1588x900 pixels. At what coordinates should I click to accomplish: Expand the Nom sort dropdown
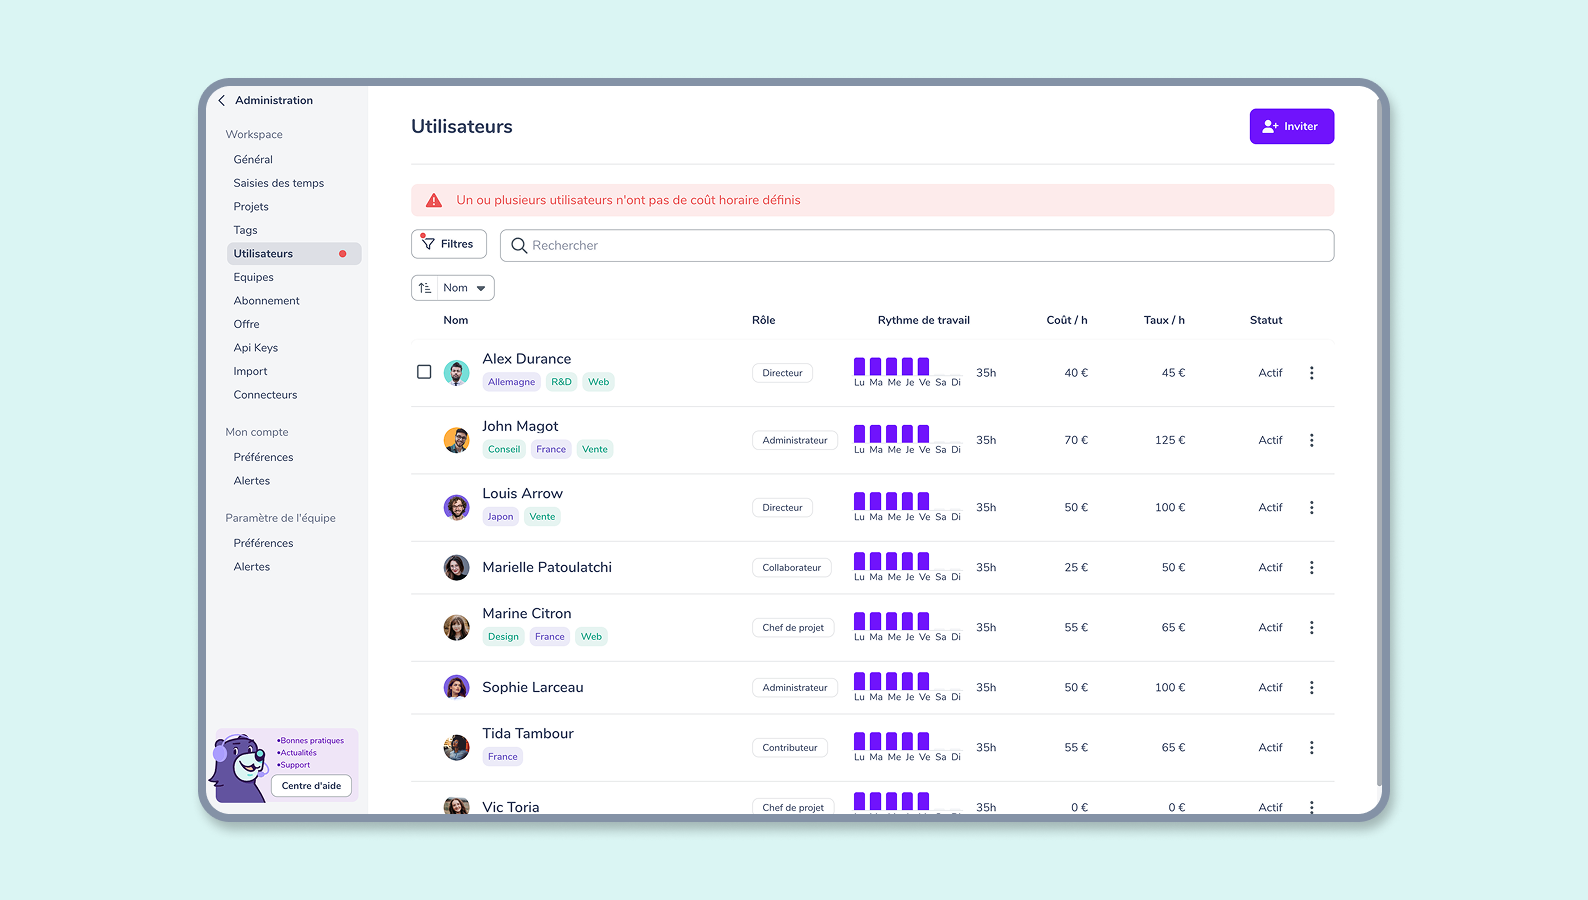466,288
